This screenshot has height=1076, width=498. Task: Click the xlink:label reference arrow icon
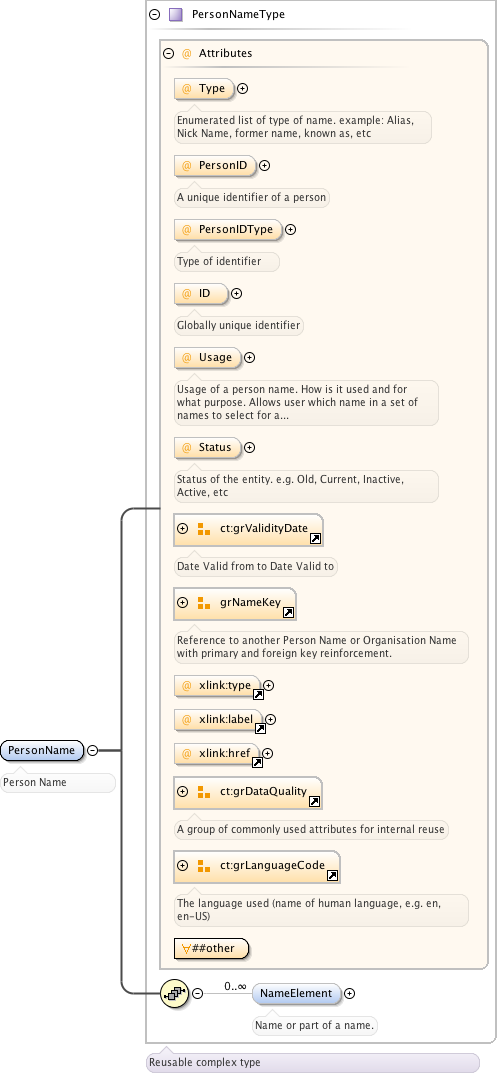tap(260, 729)
